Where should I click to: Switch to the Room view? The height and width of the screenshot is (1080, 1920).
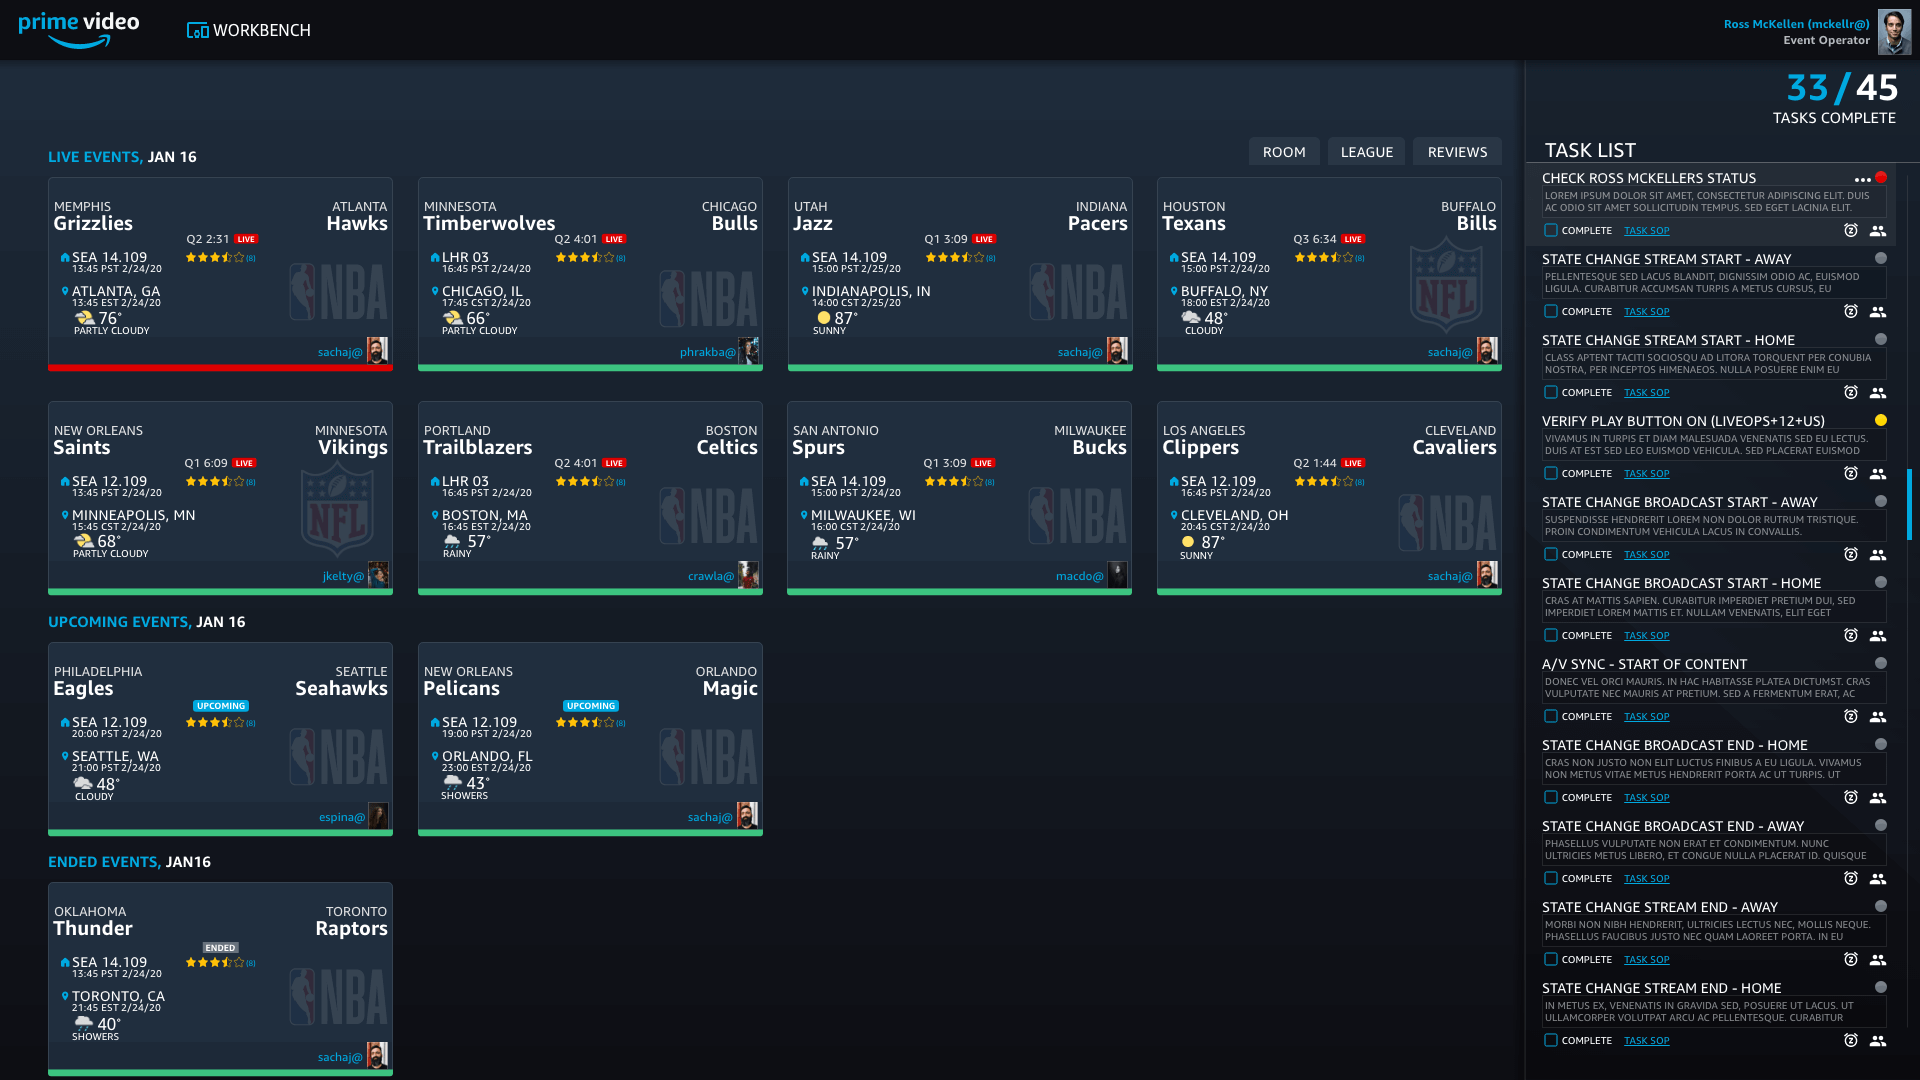tap(1284, 152)
